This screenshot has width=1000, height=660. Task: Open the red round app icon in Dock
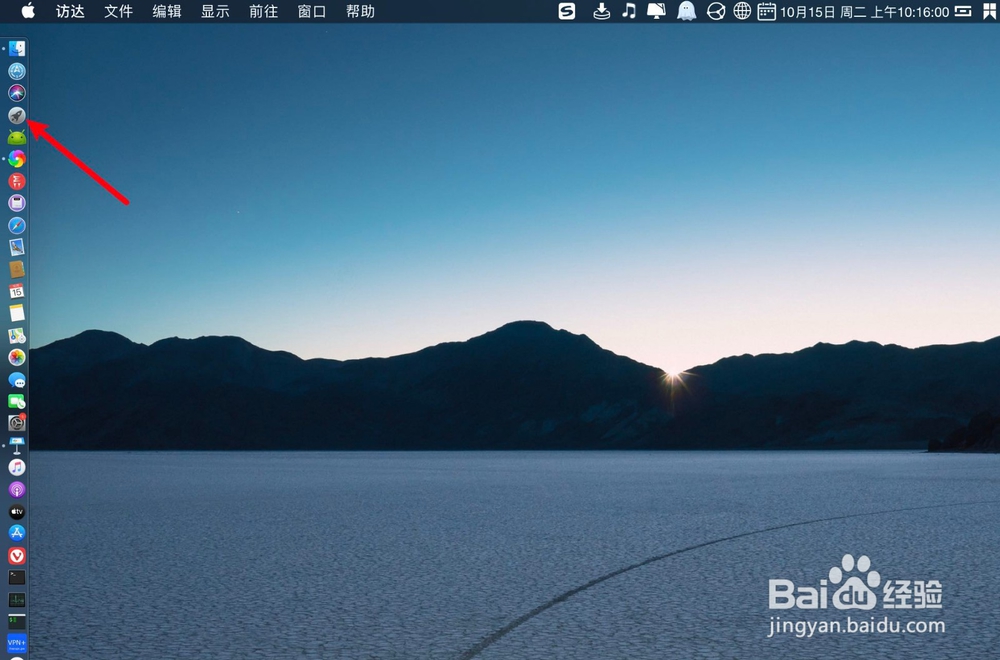pos(17,181)
